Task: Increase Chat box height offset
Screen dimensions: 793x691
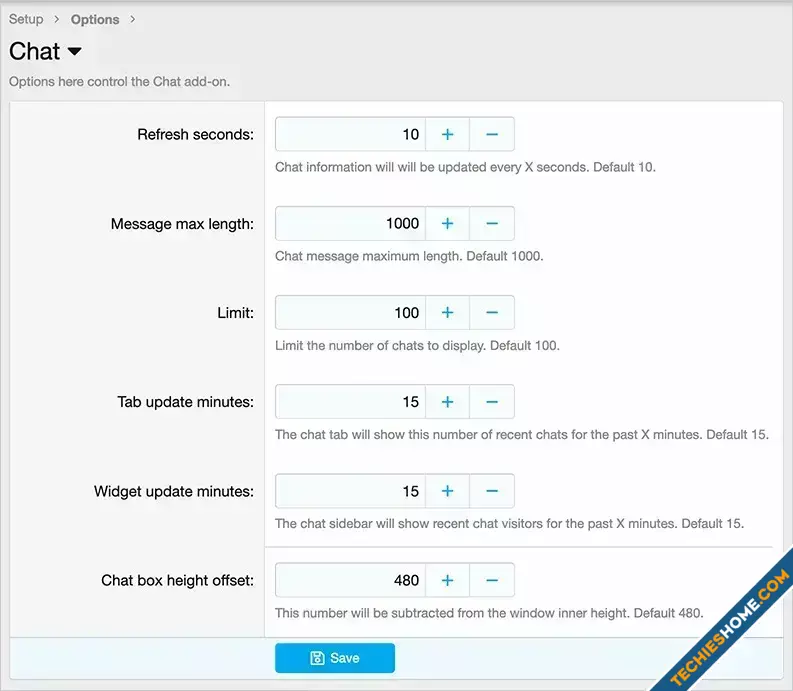Action: [x=447, y=580]
